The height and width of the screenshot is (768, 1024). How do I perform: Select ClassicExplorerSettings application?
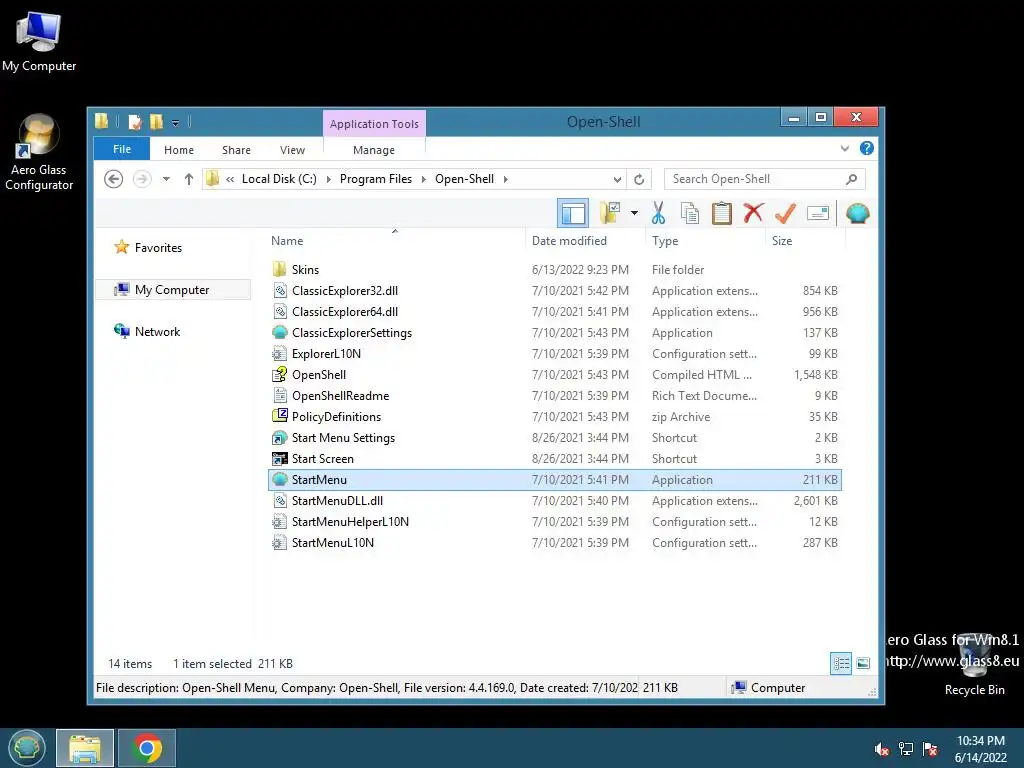(x=555, y=332)
